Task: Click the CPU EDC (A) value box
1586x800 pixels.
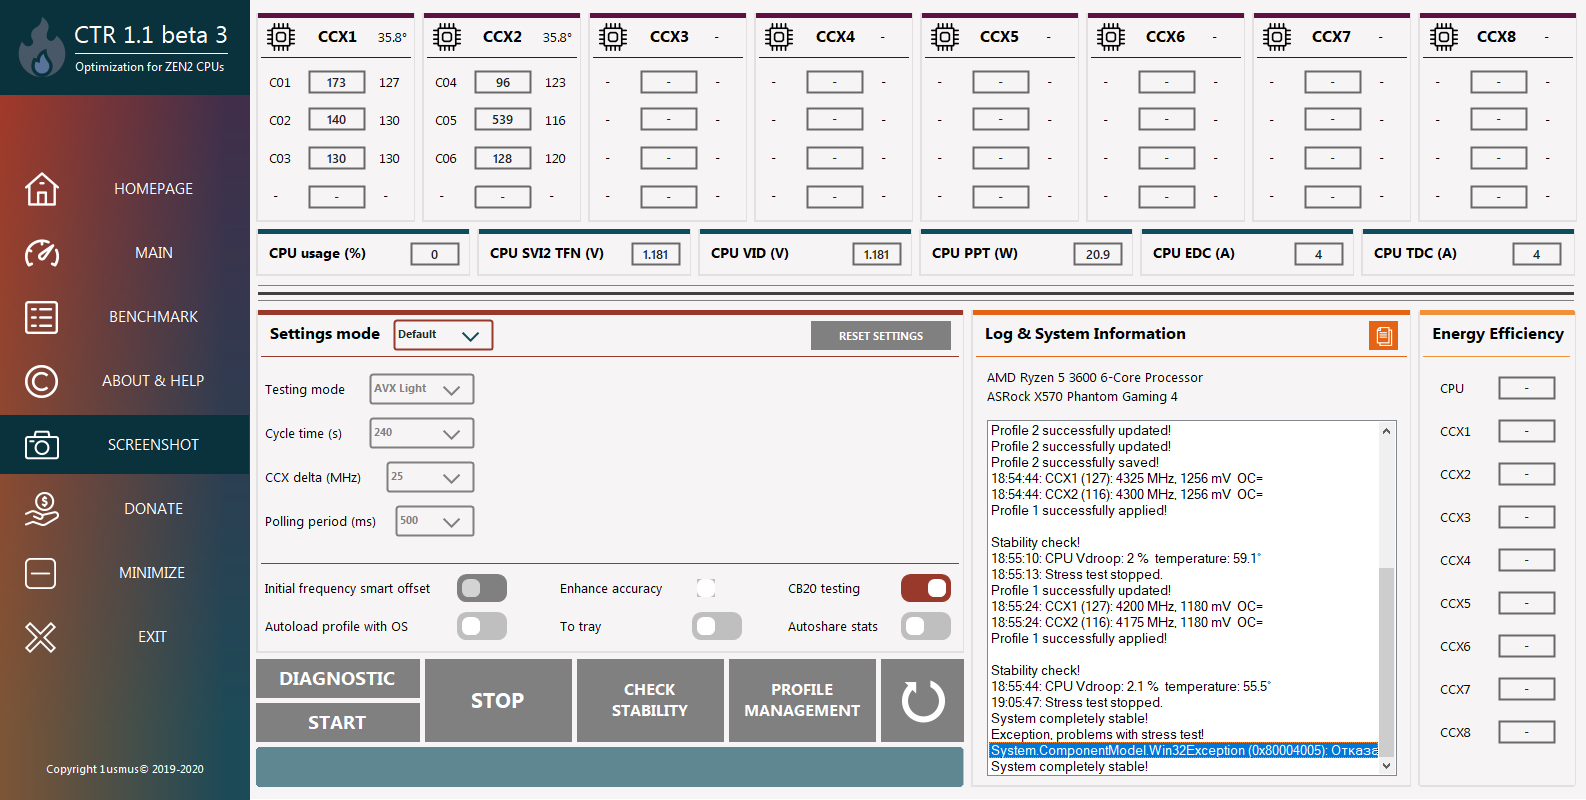Action: pyautogui.click(x=1319, y=254)
